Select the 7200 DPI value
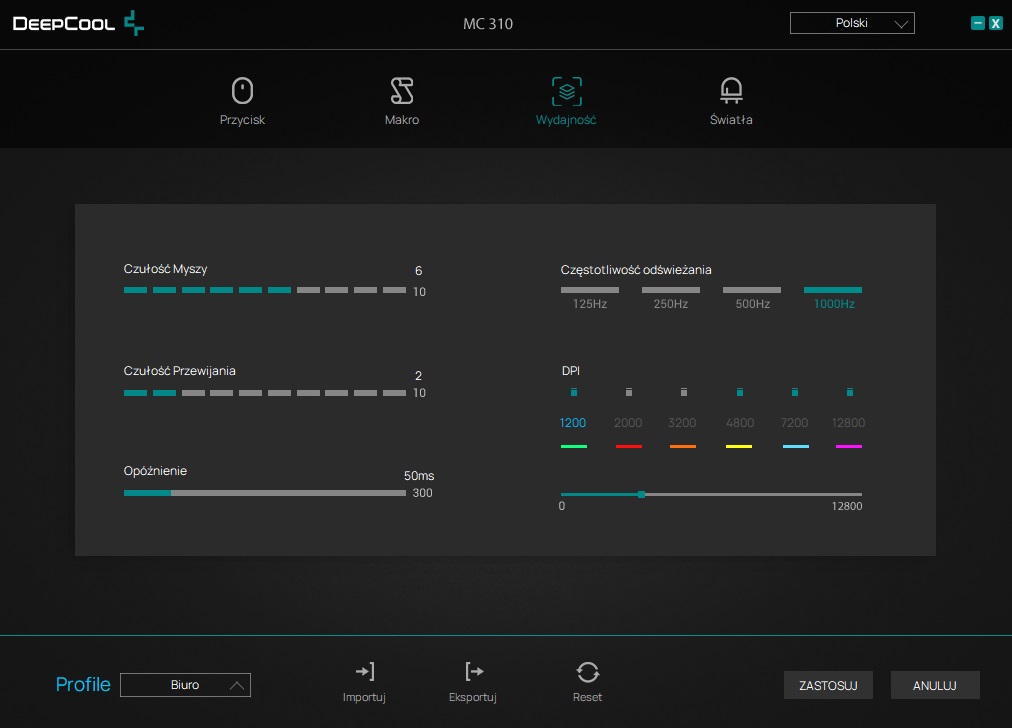Screen dimensions: 1012x728 point(794,423)
